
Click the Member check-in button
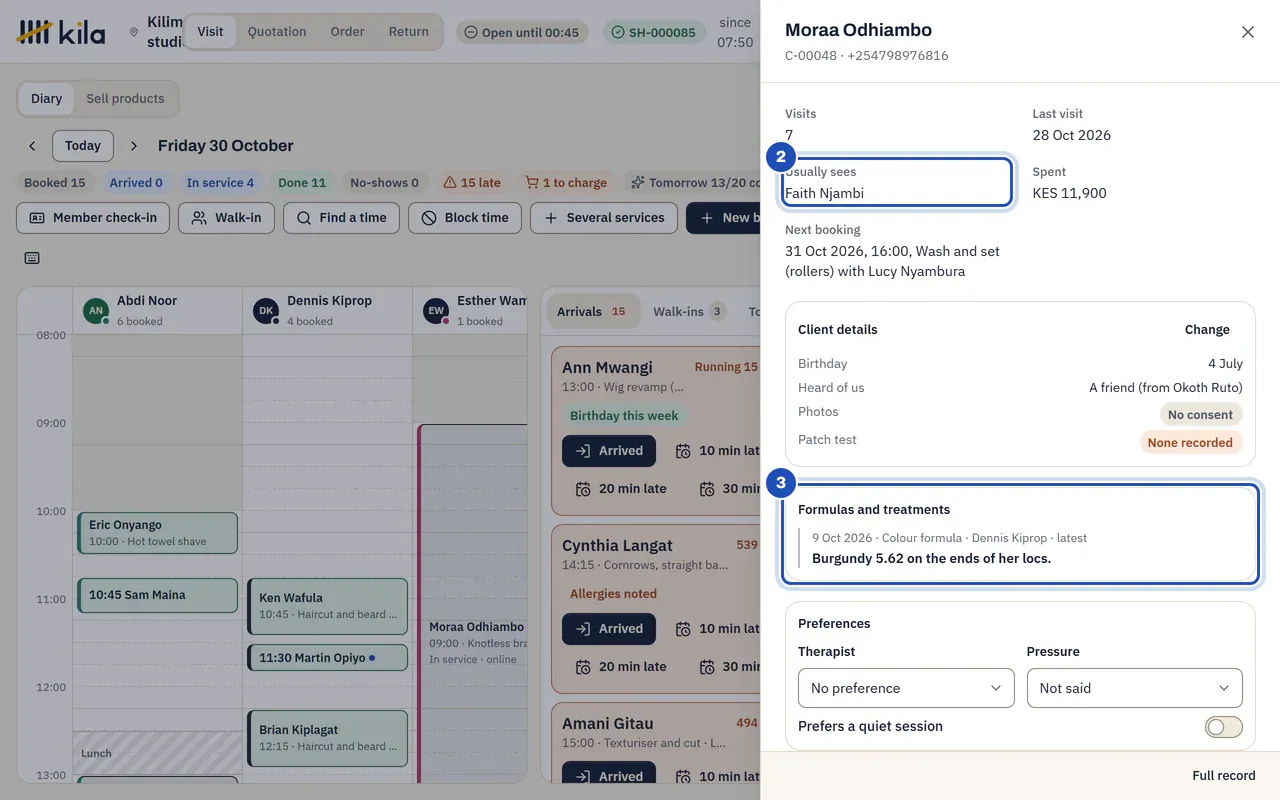tap(93, 218)
